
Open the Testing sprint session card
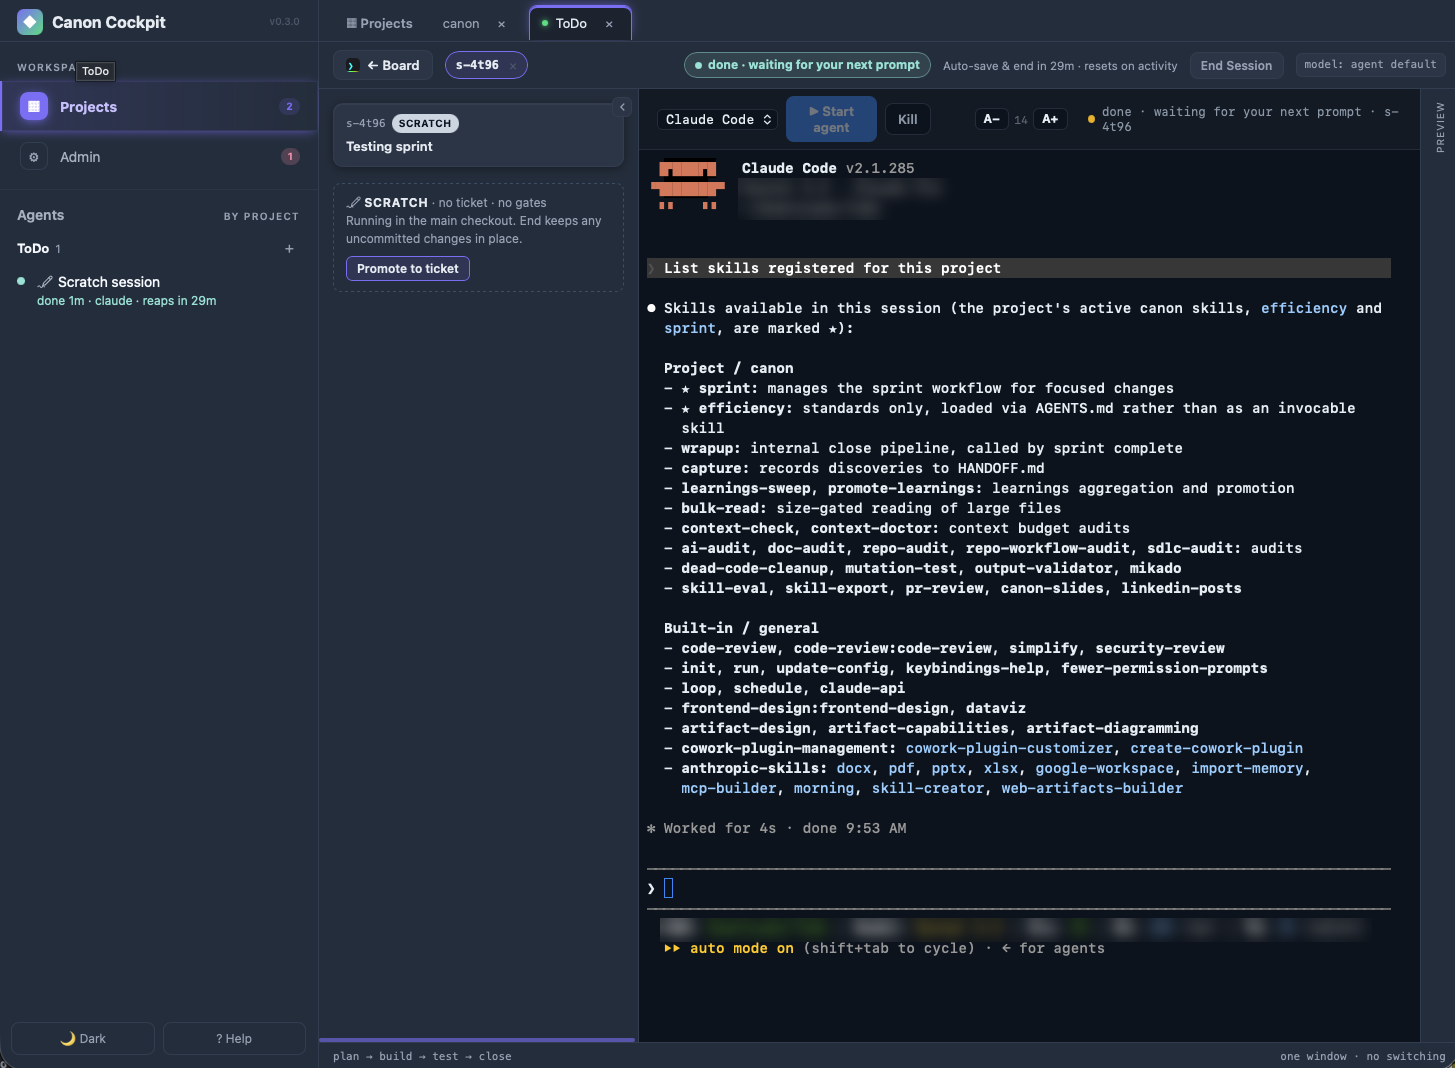pos(478,135)
